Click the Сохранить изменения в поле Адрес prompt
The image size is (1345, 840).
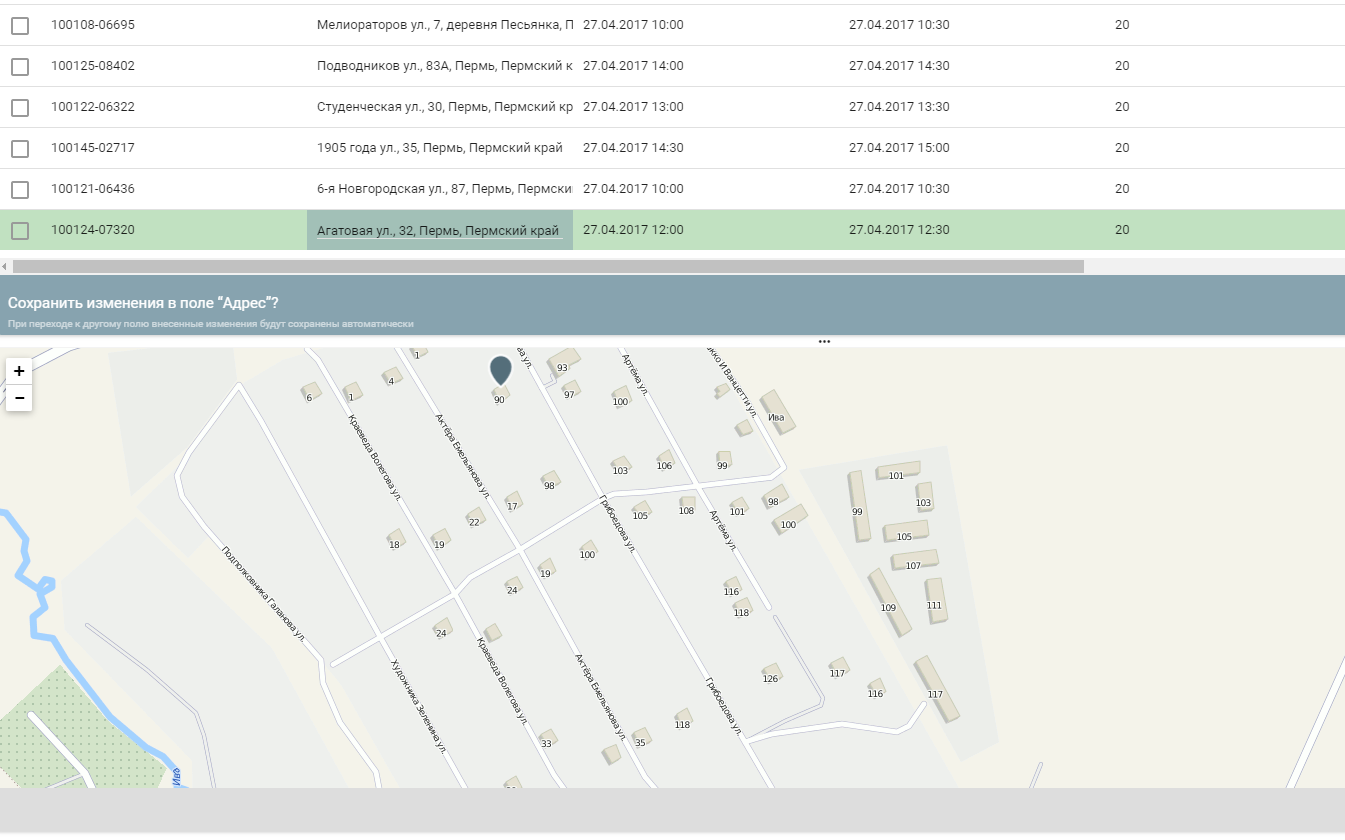[143, 302]
